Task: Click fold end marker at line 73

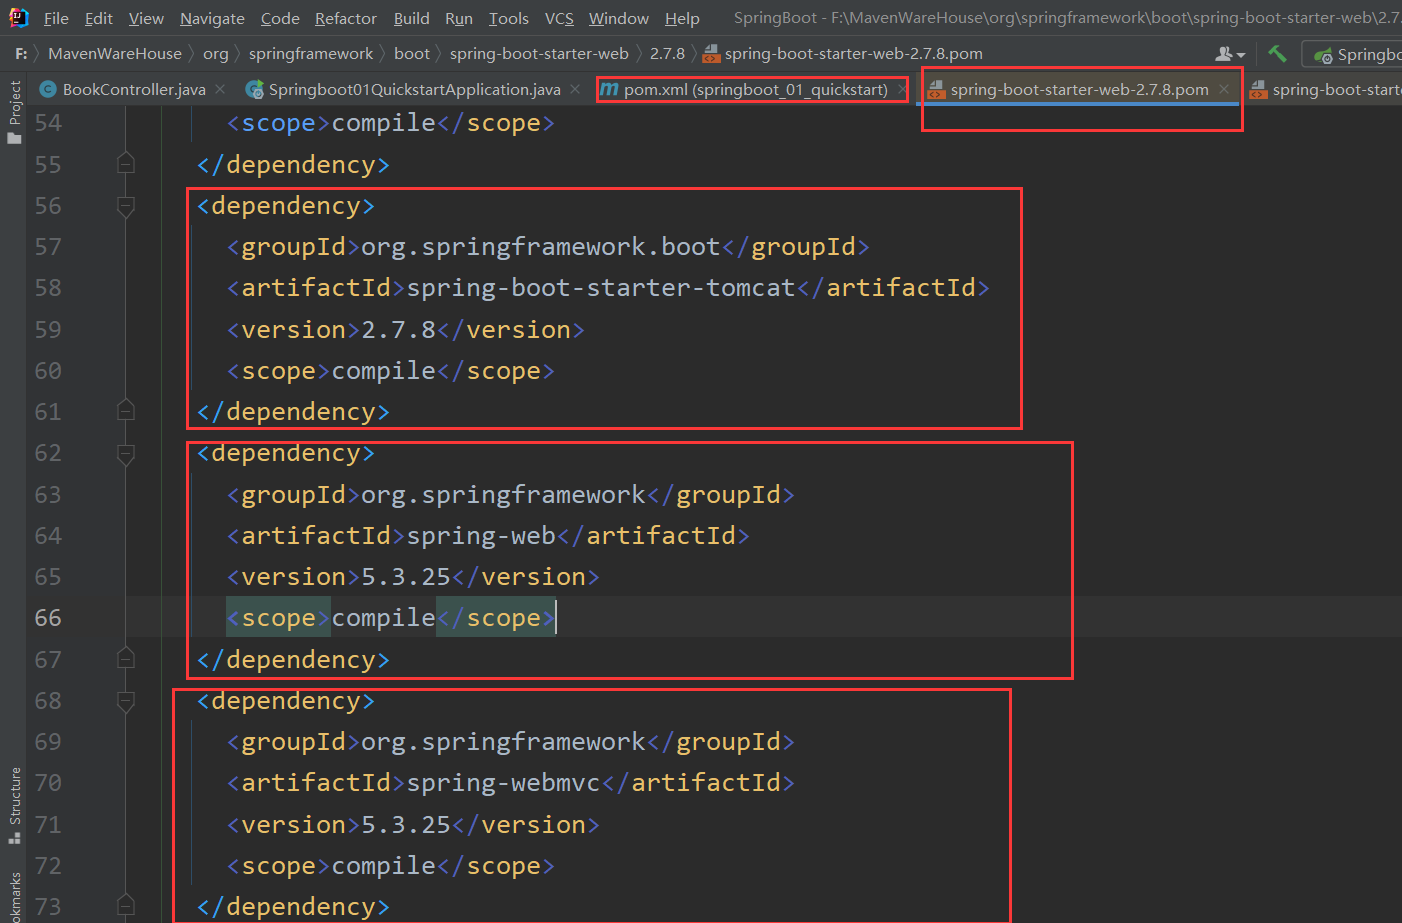Action: click(126, 905)
